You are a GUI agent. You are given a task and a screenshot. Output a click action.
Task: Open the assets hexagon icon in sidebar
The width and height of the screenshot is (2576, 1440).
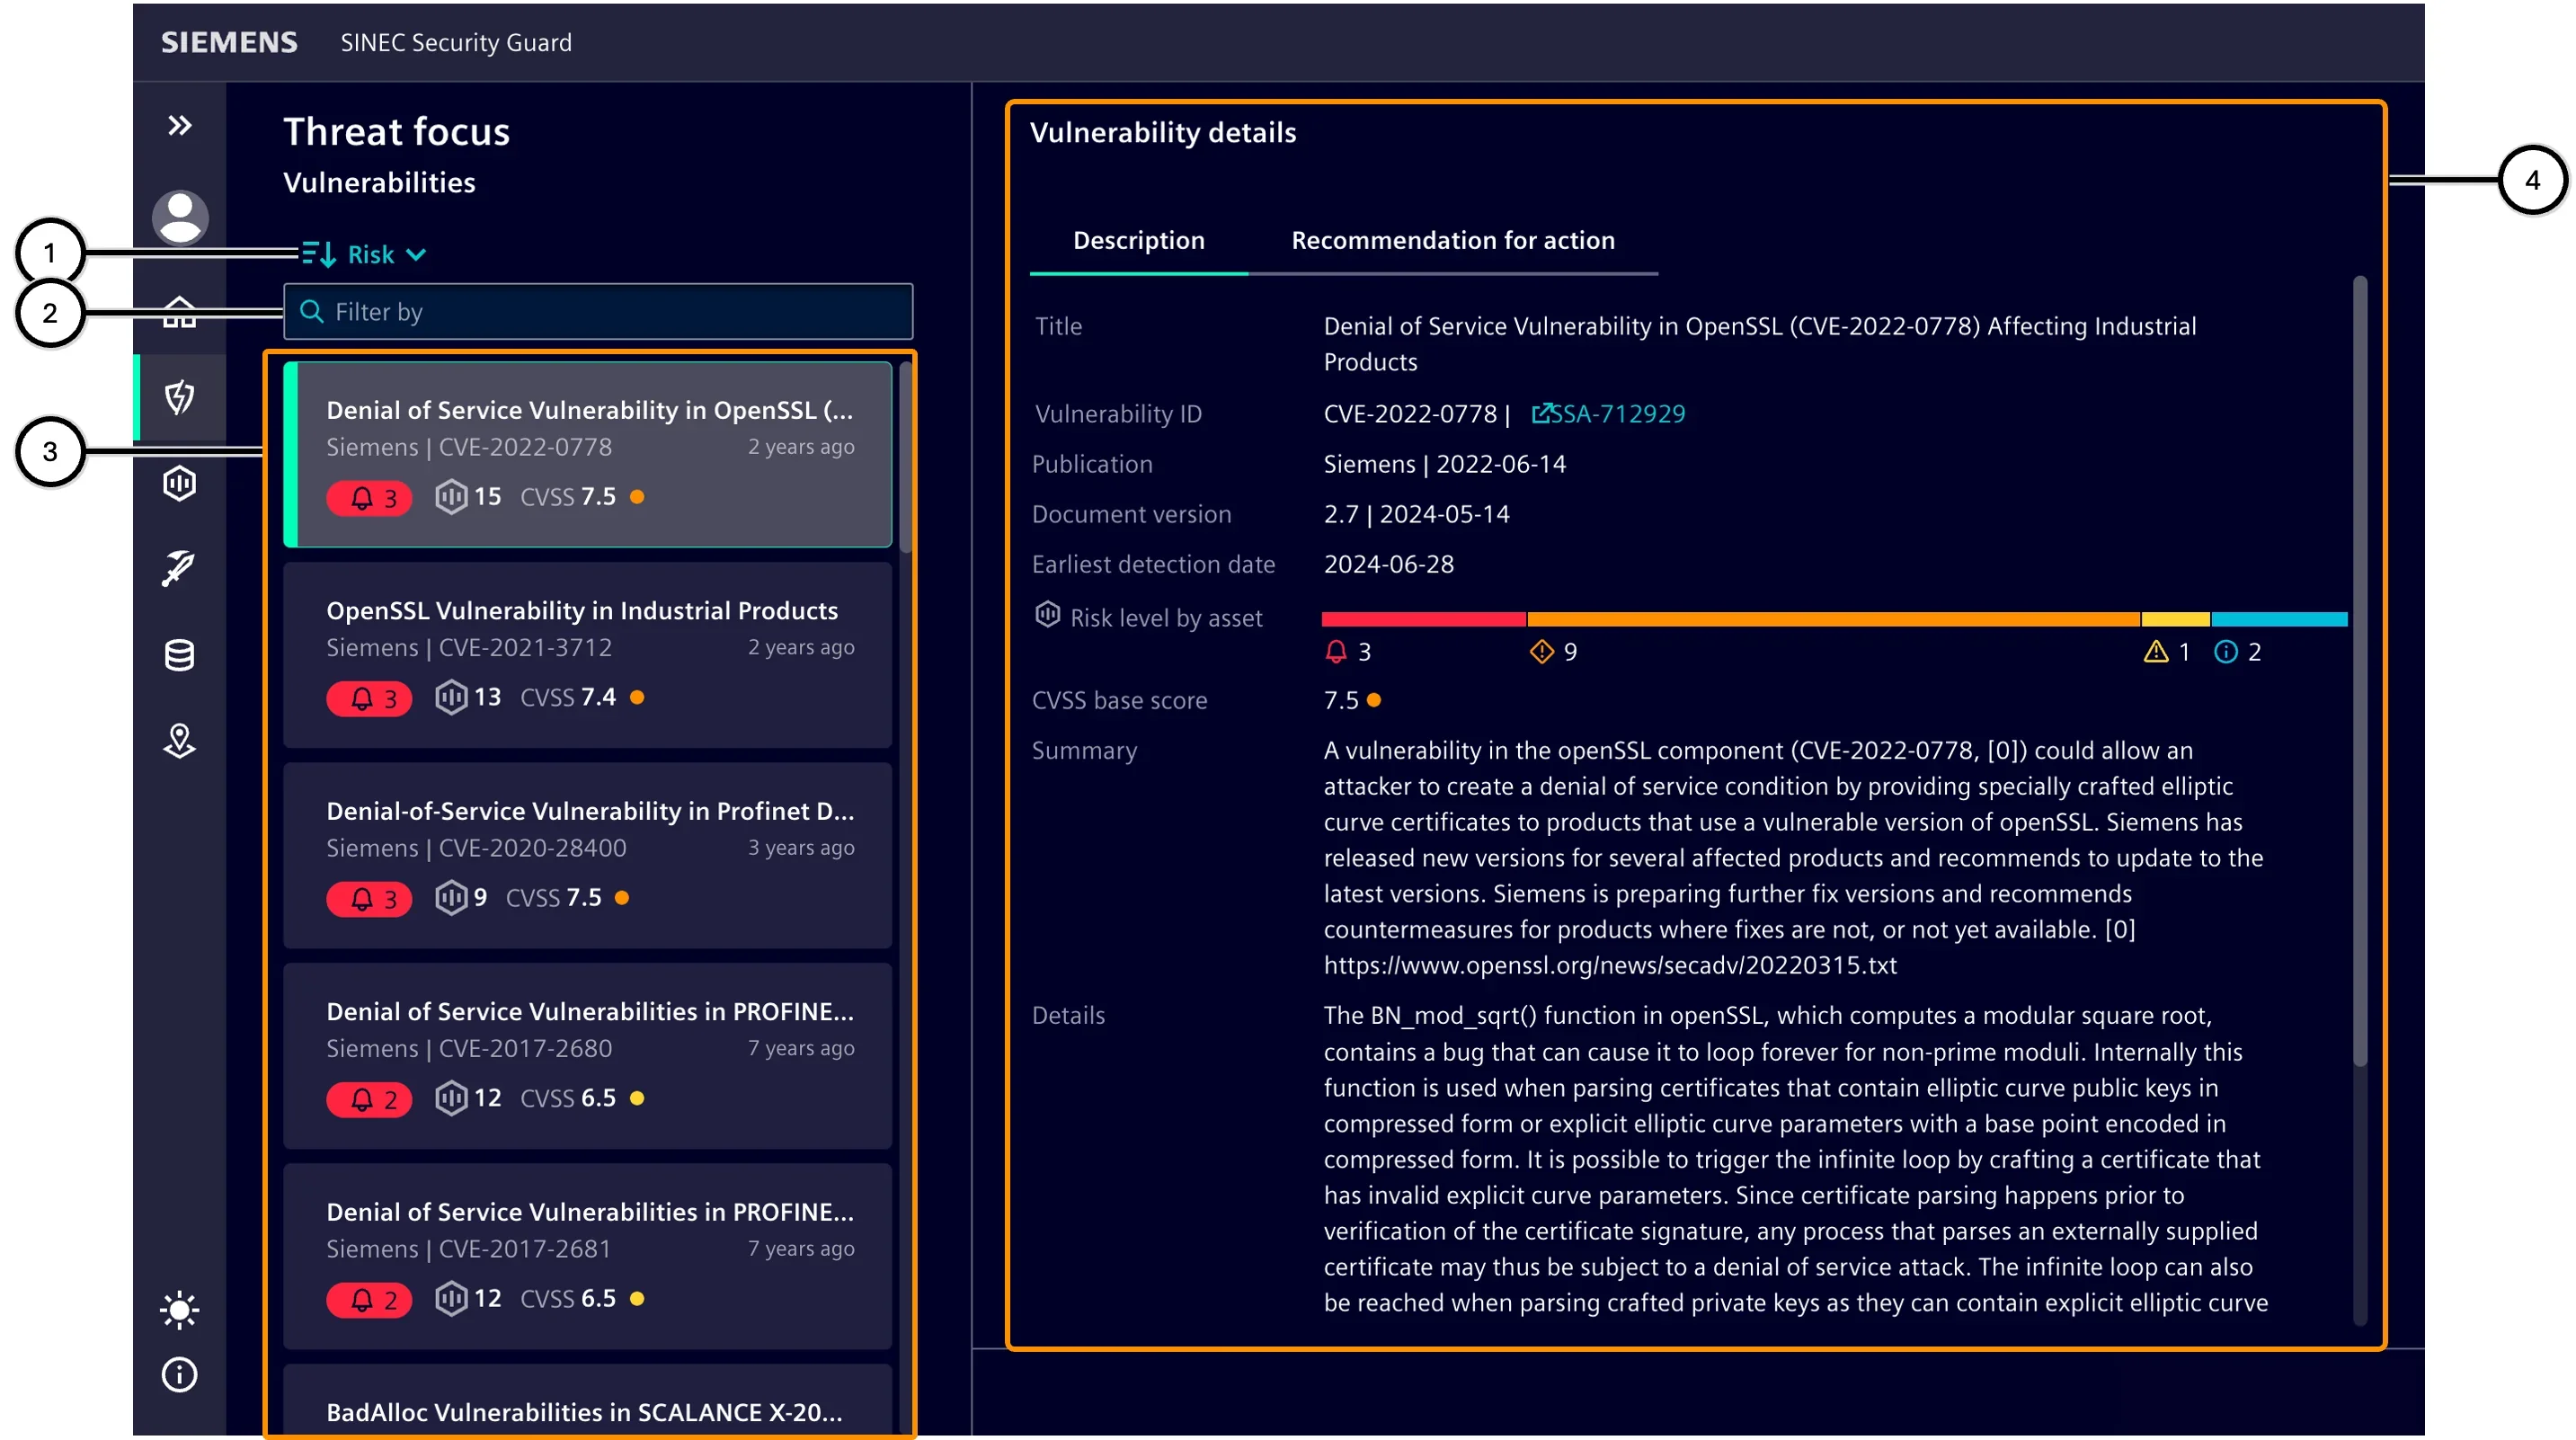tap(180, 483)
